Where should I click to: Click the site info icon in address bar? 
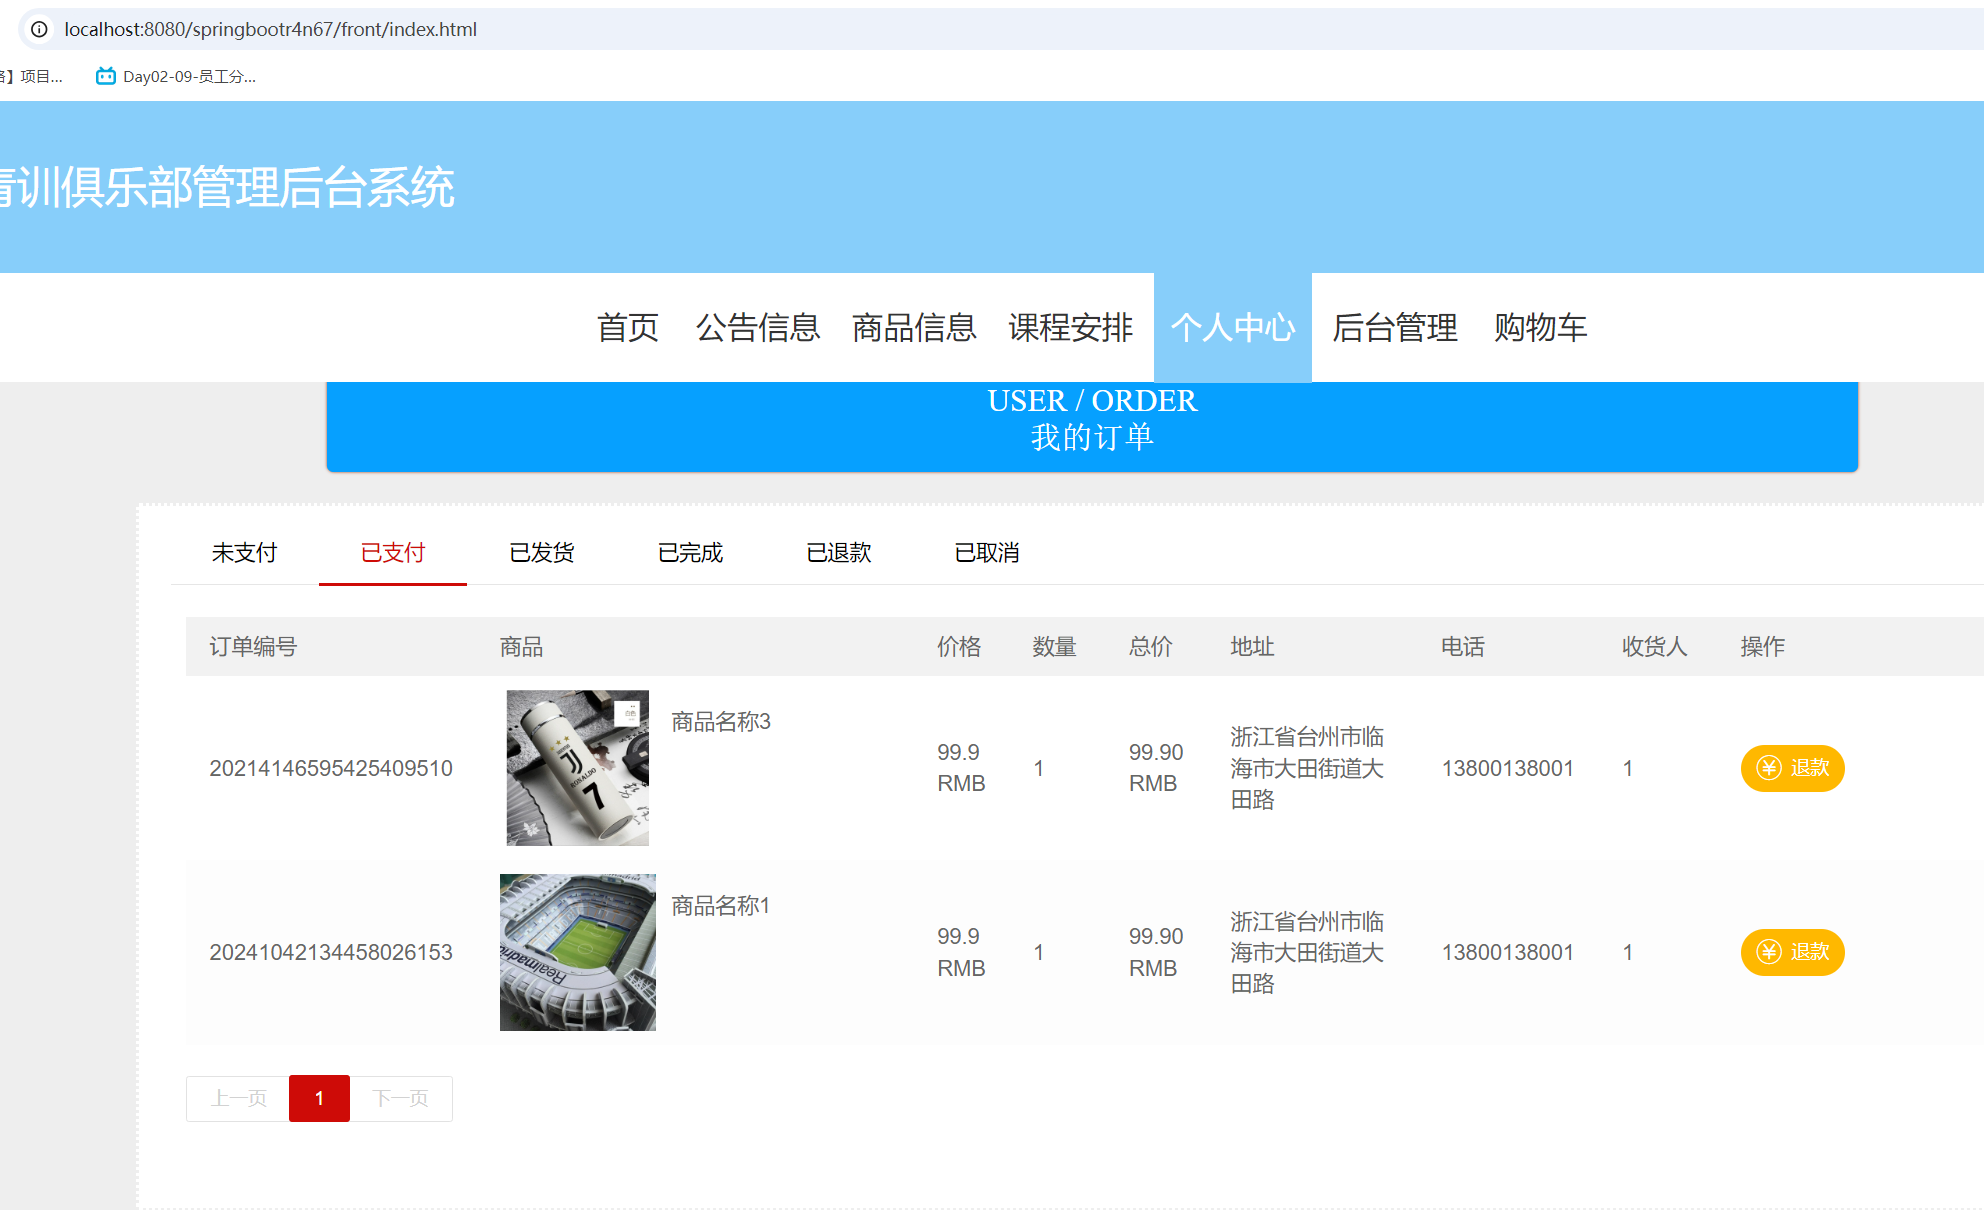click(39, 29)
